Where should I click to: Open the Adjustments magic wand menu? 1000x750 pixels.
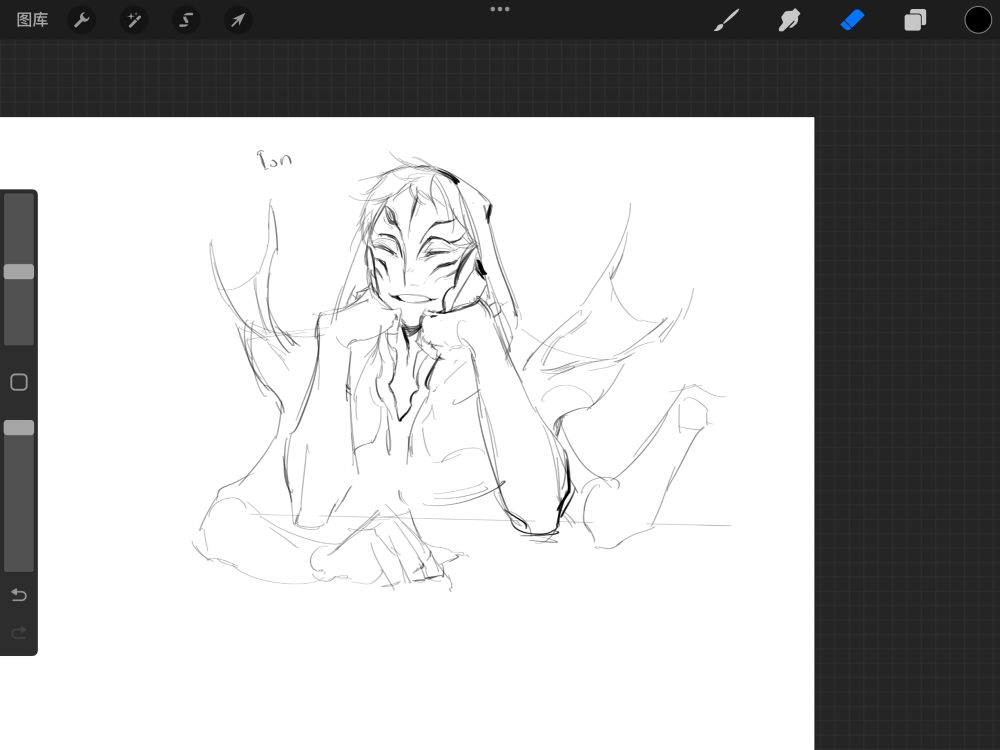click(134, 20)
